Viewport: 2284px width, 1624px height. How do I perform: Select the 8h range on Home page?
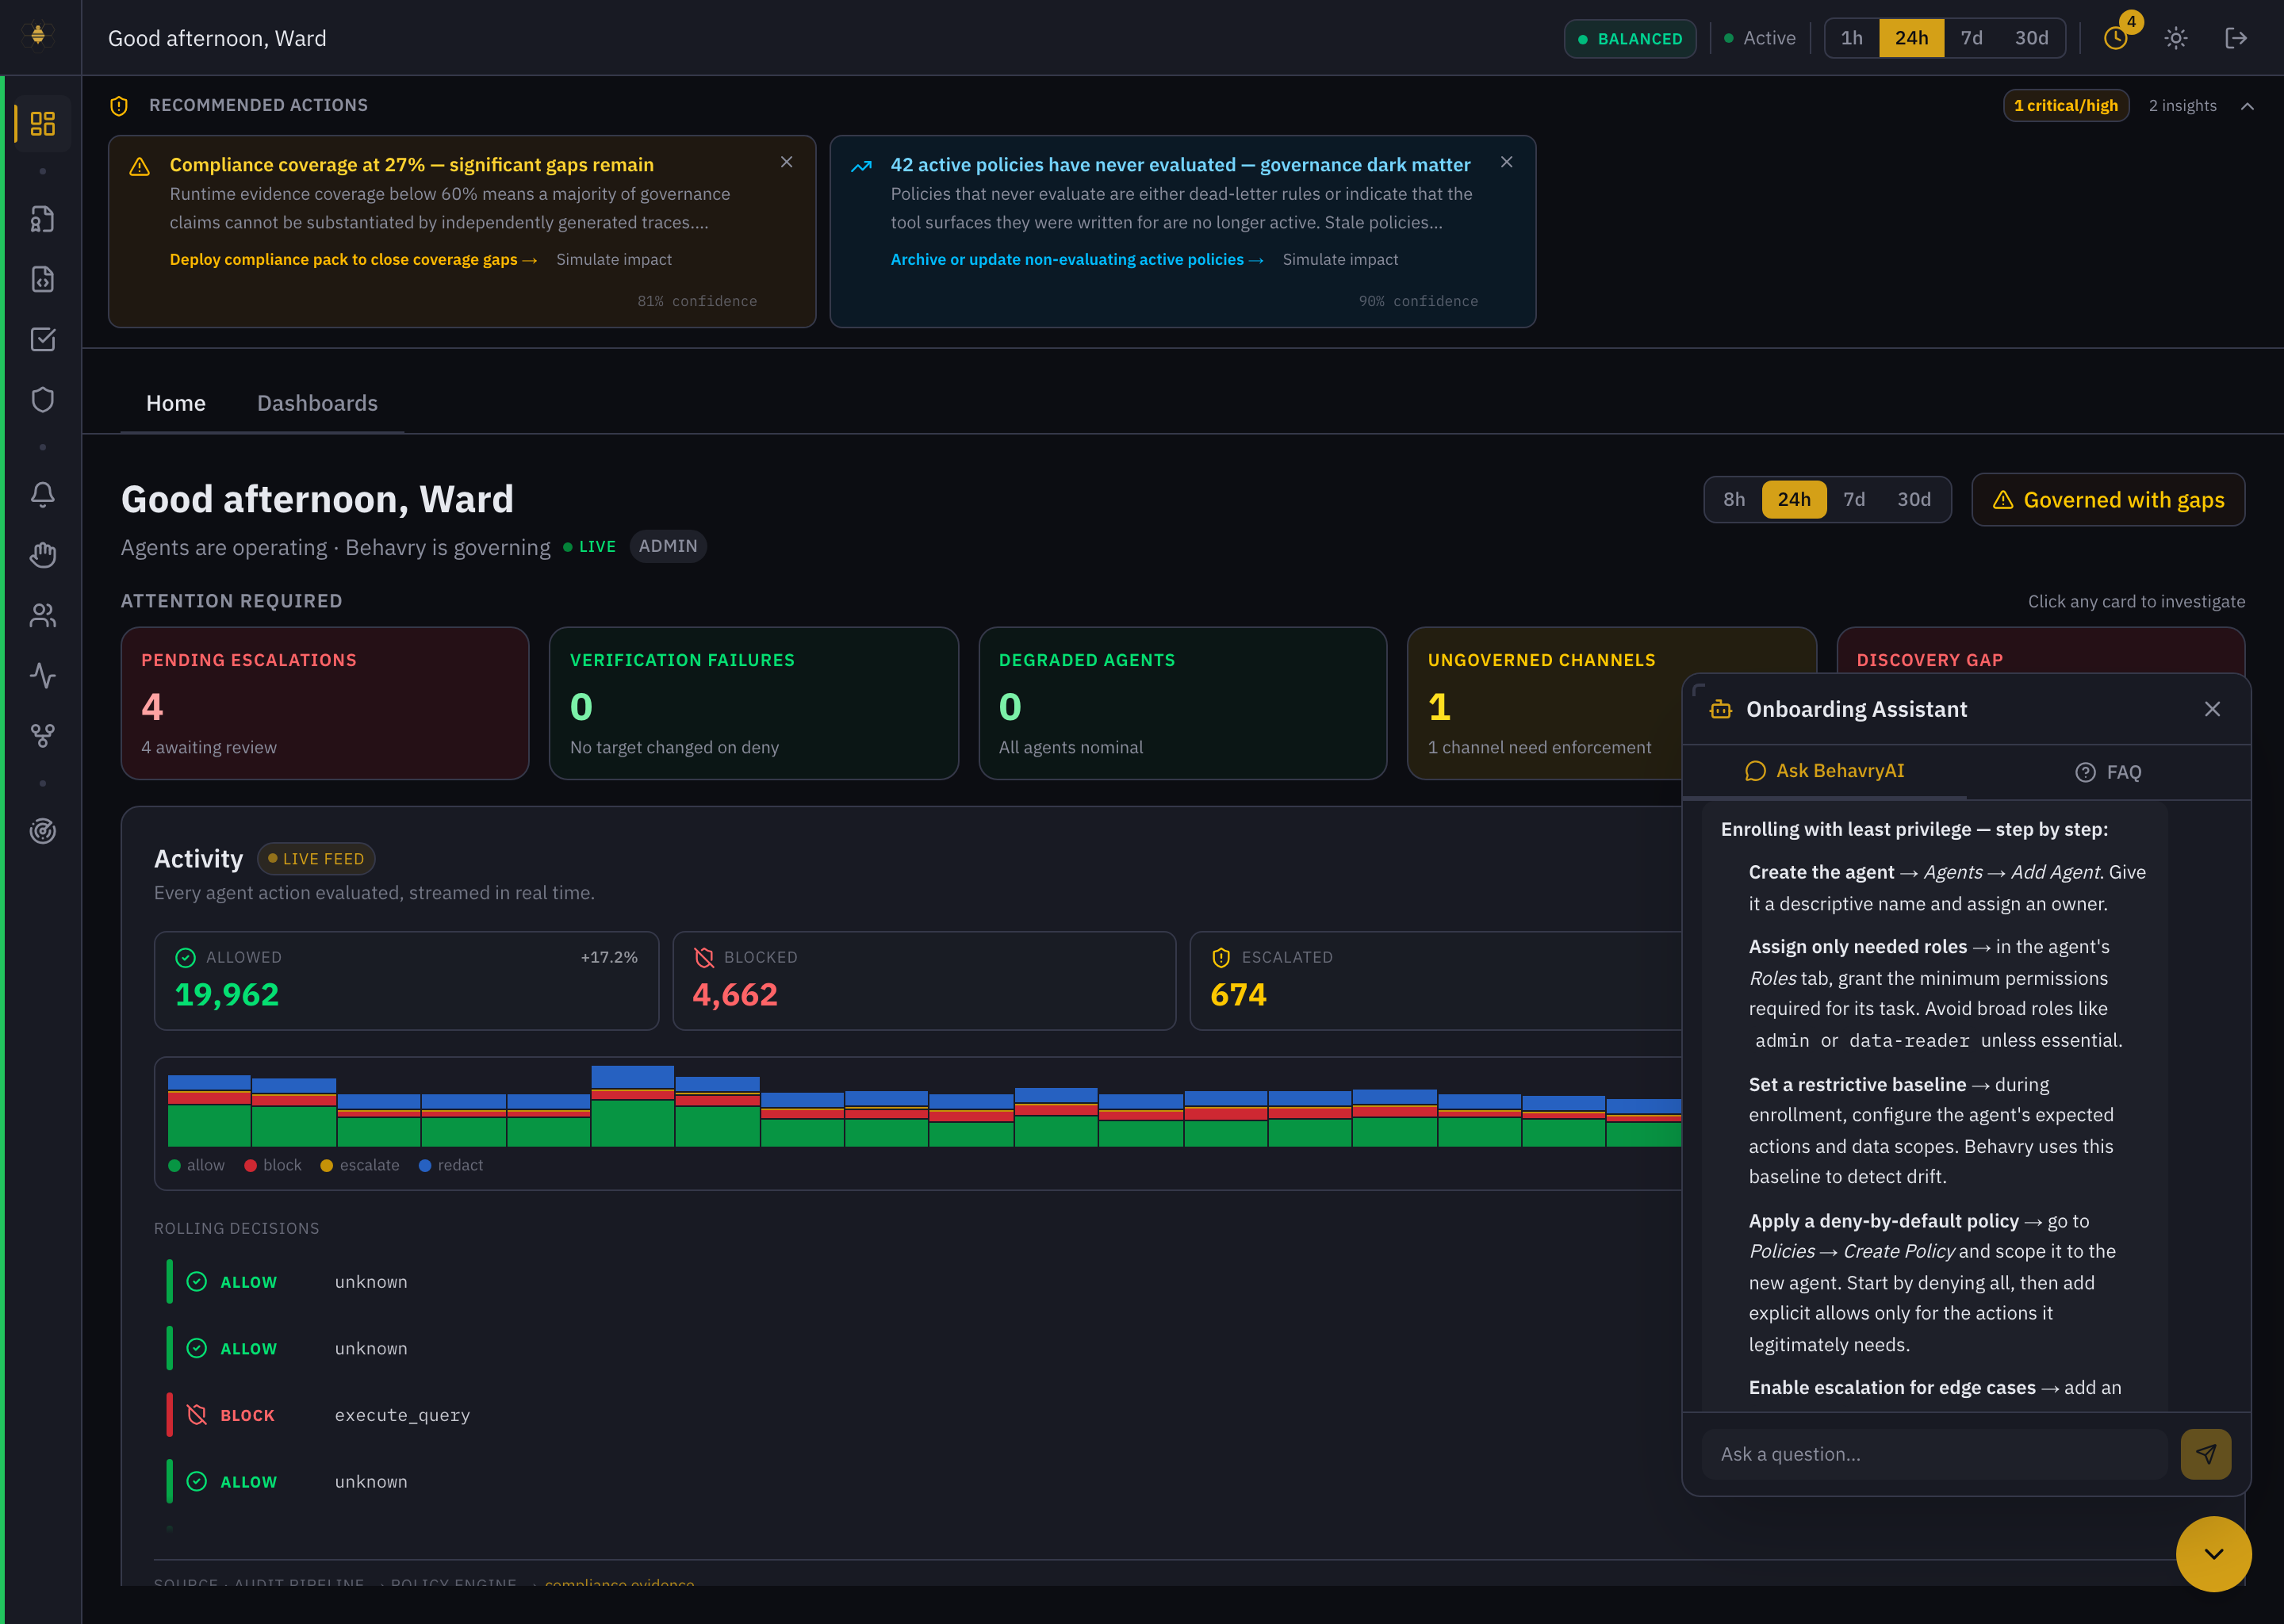[1734, 499]
